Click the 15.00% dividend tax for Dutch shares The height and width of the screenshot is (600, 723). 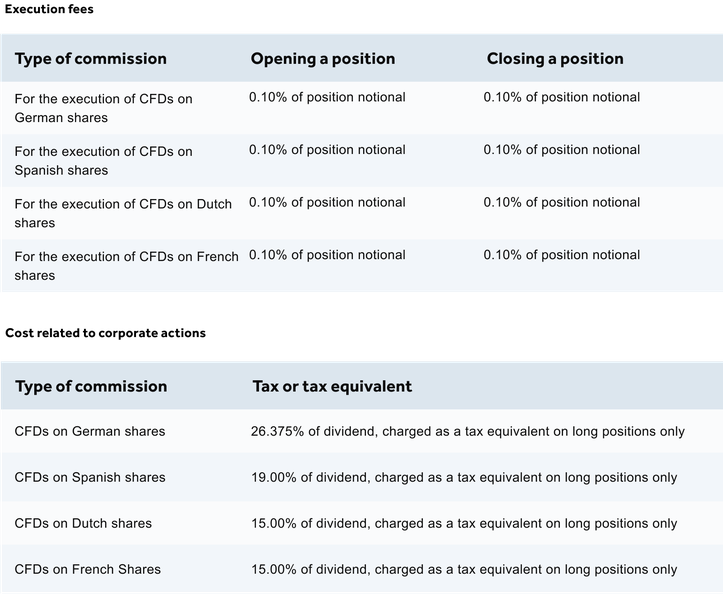(x=464, y=523)
